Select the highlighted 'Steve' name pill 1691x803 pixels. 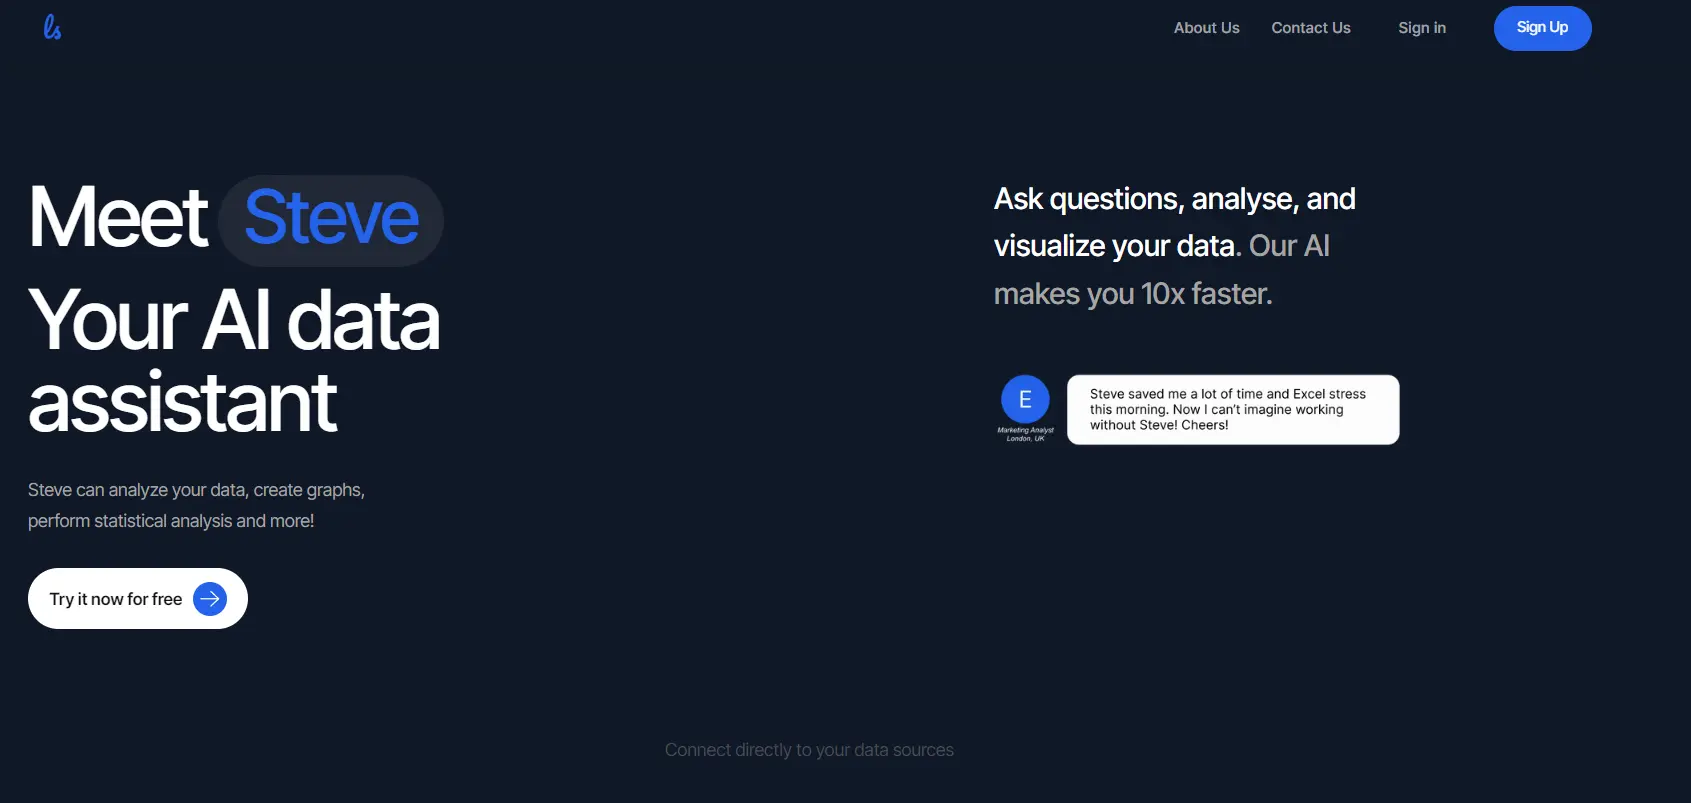[331, 220]
